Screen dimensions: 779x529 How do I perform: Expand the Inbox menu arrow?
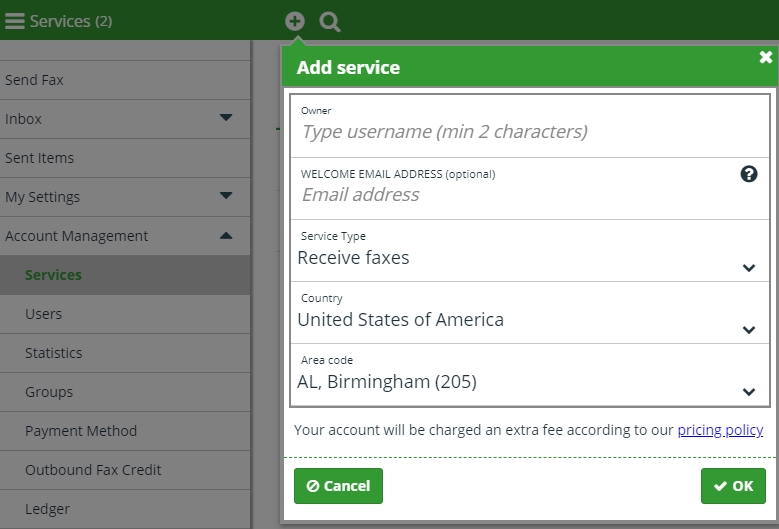(x=226, y=118)
